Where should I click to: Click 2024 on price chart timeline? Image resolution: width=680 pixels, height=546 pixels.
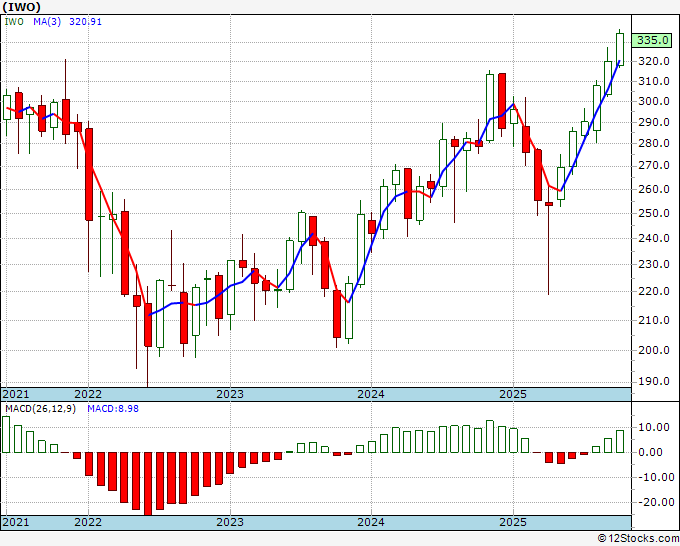point(371,394)
